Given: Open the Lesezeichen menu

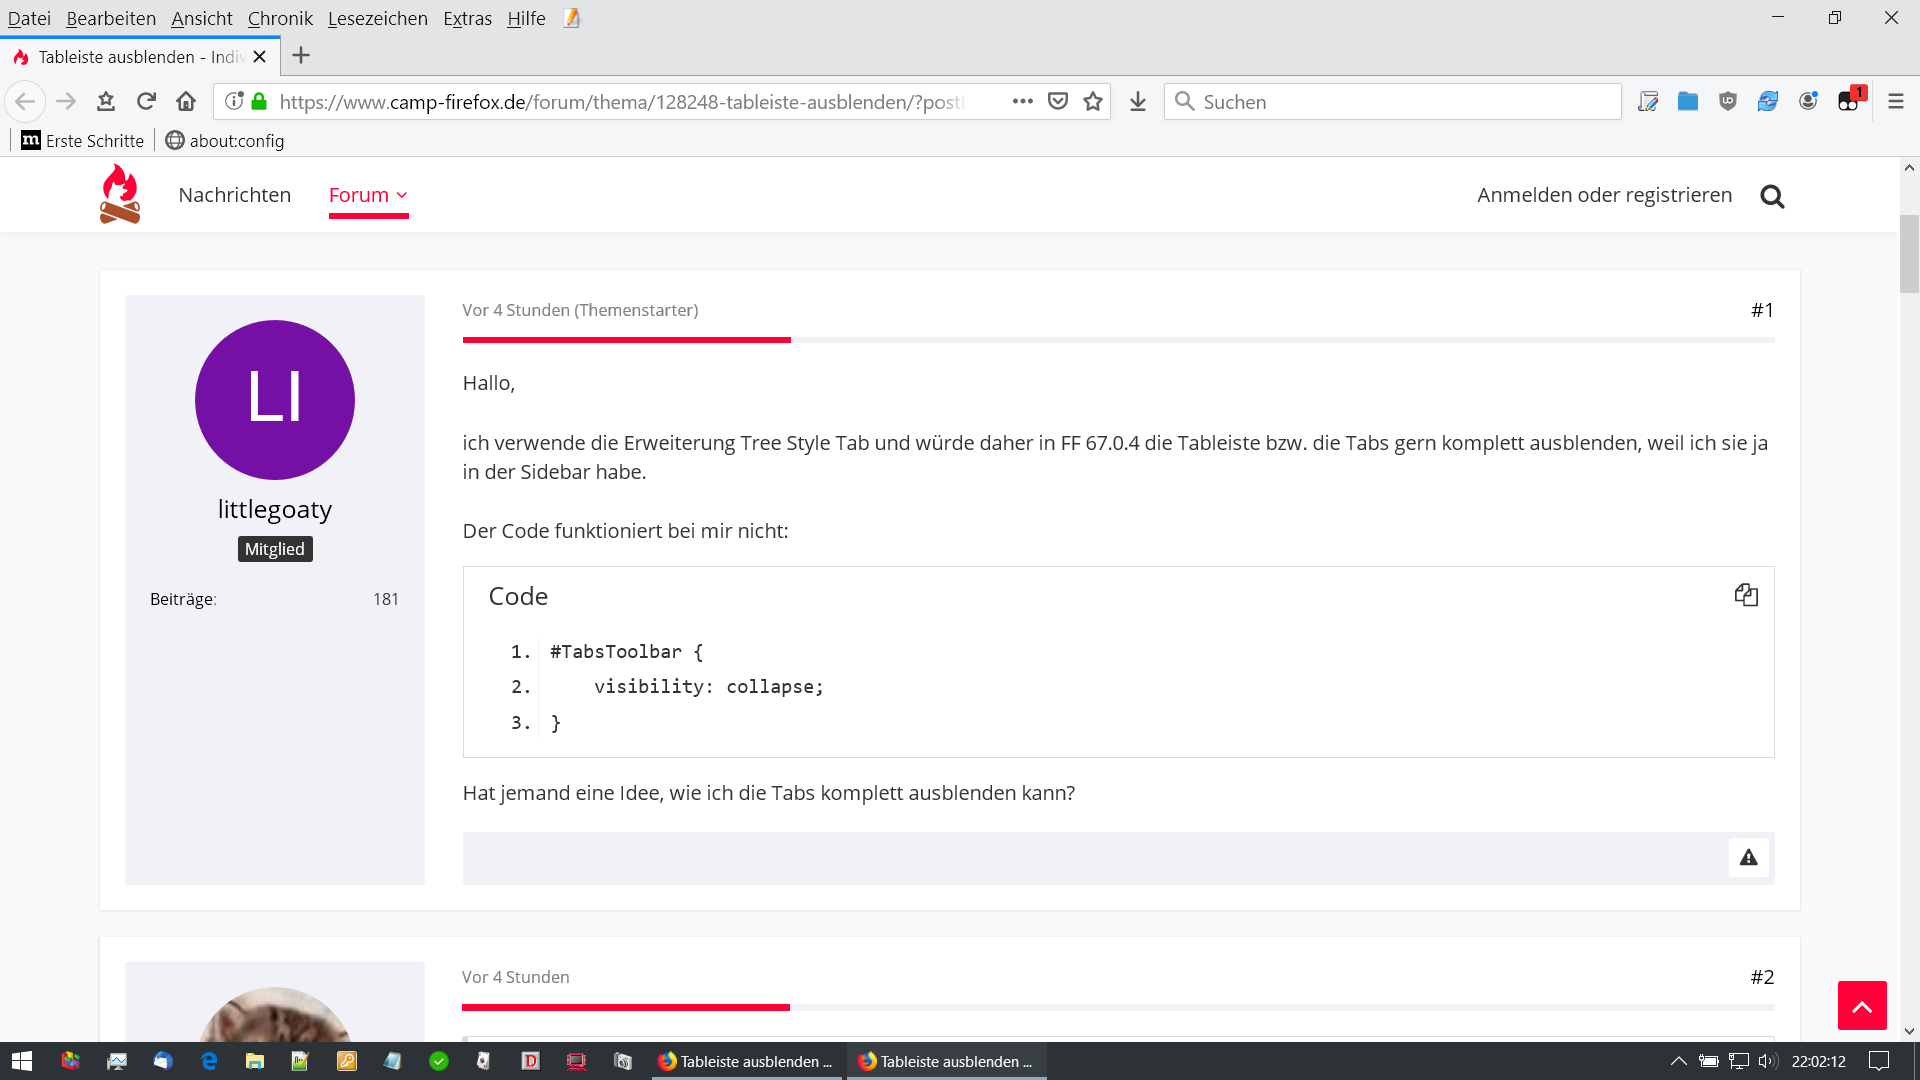Looking at the screenshot, I should [x=377, y=18].
